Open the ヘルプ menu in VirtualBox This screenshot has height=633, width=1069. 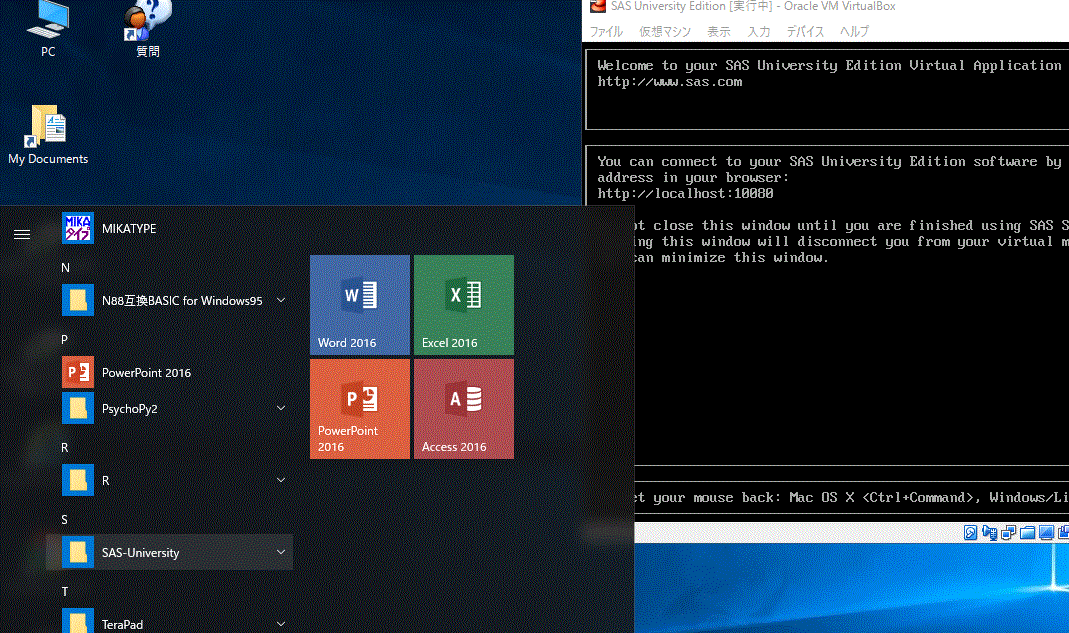[x=854, y=31]
